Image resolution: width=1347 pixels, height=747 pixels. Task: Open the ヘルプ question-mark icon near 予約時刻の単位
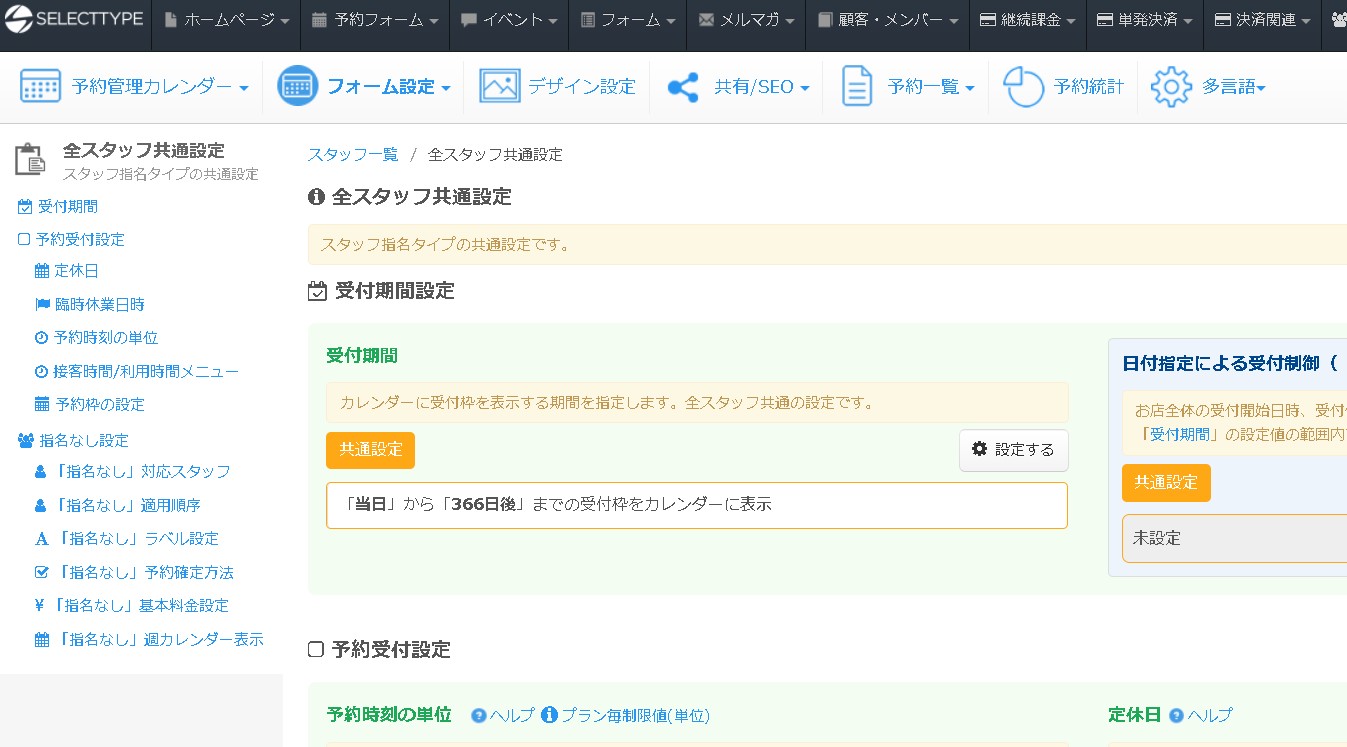[x=478, y=715]
